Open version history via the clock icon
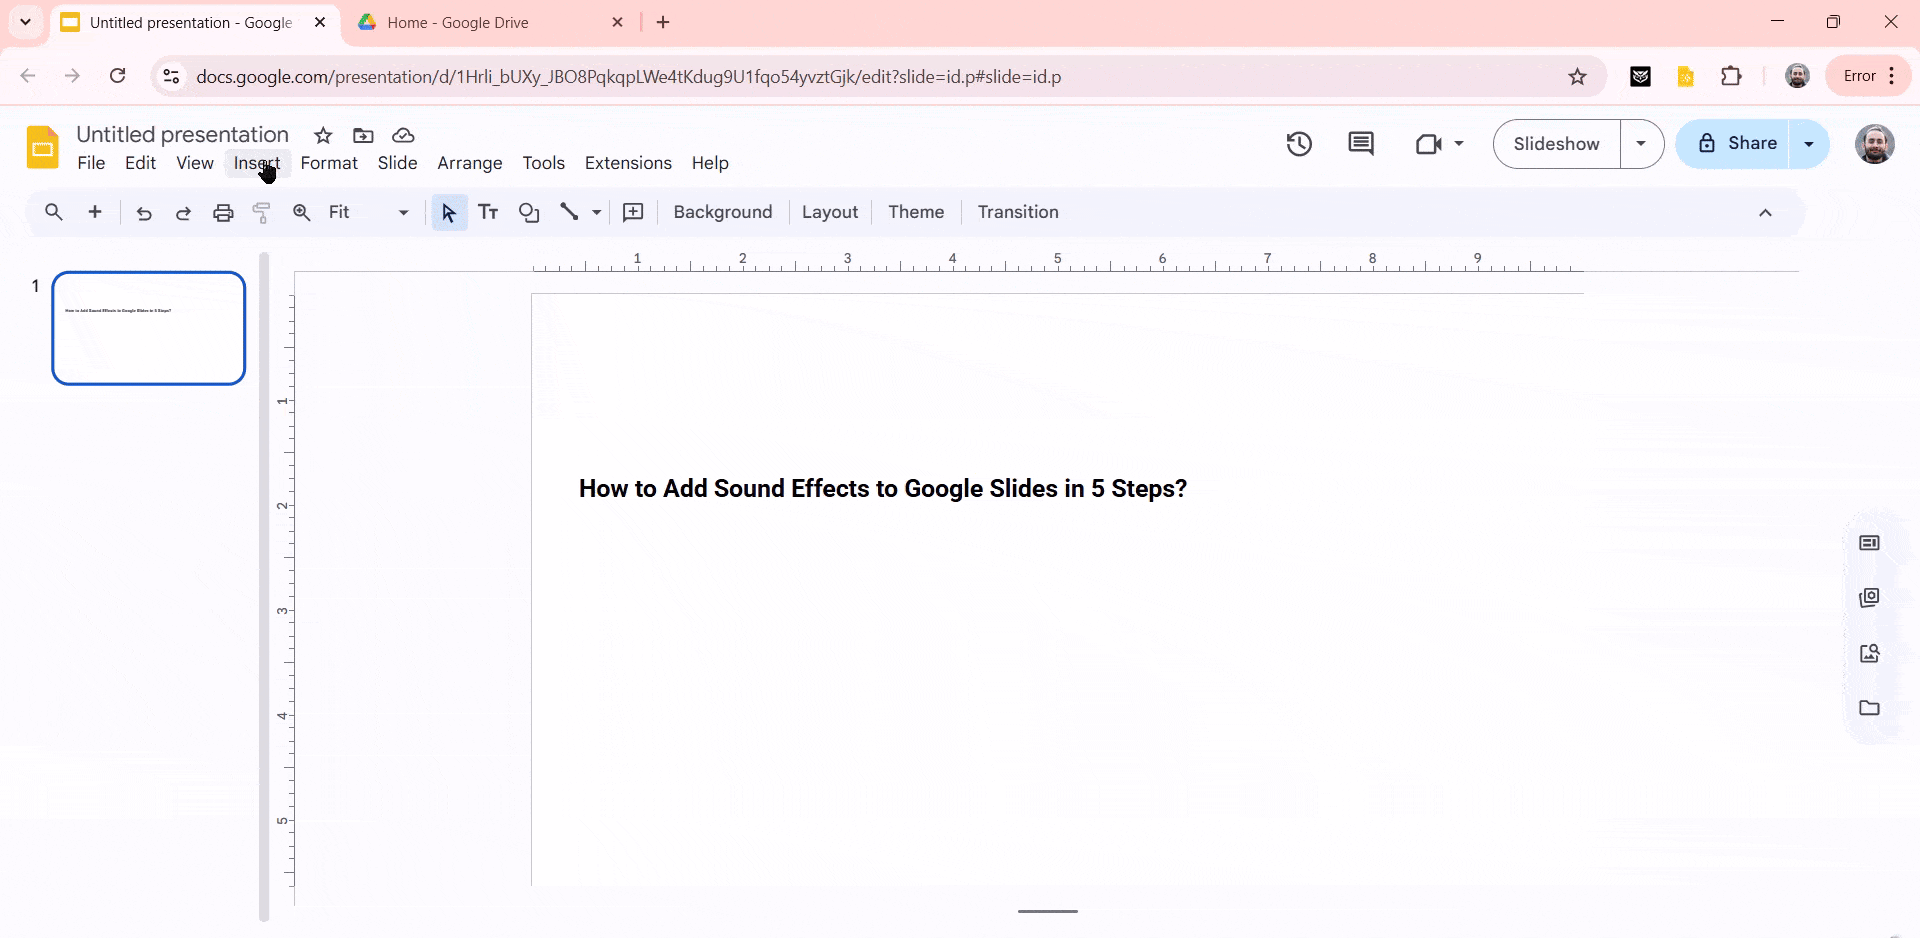The width and height of the screenshot is (1920, 938). 1298,144
